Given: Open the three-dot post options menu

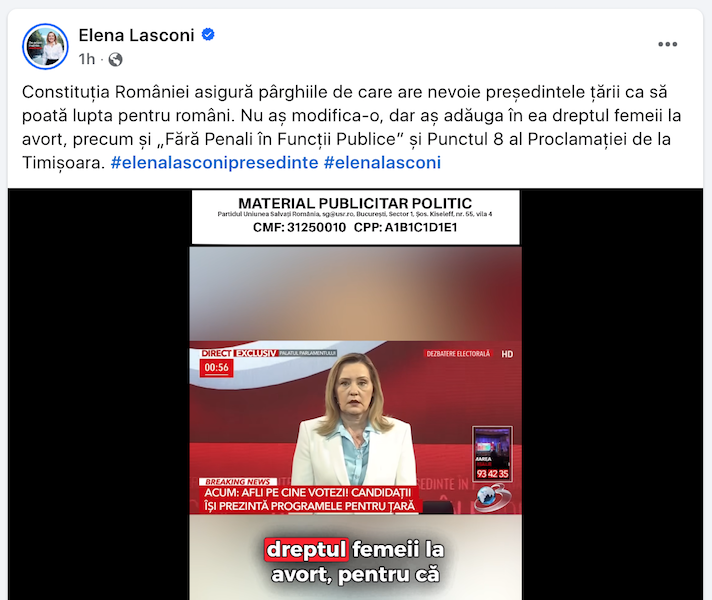Looking at the screenshot, I should pos(668,44).
